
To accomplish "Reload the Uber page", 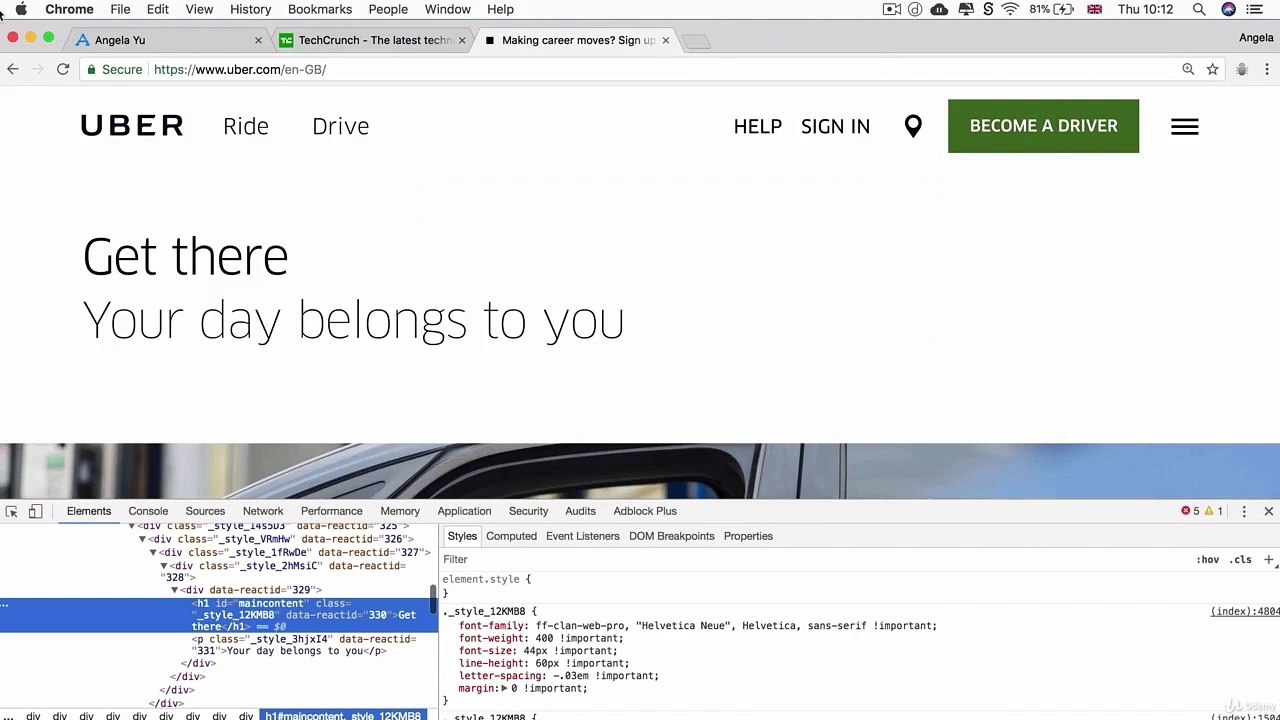I will [x=63, y=69].
